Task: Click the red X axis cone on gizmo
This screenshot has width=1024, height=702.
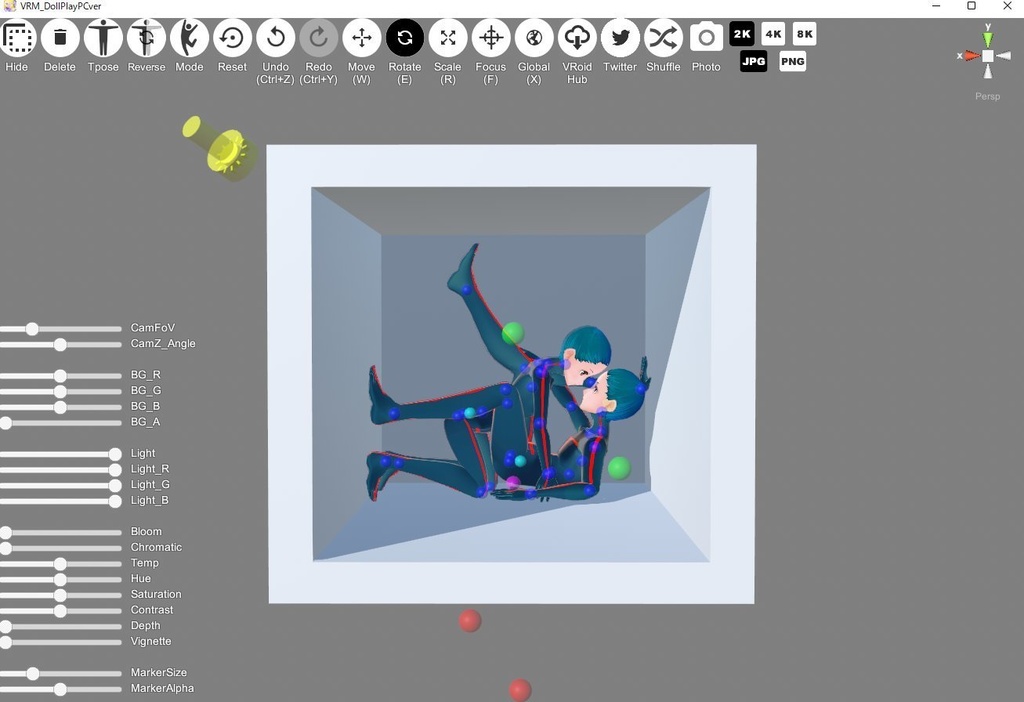Action: click(972, 56)
